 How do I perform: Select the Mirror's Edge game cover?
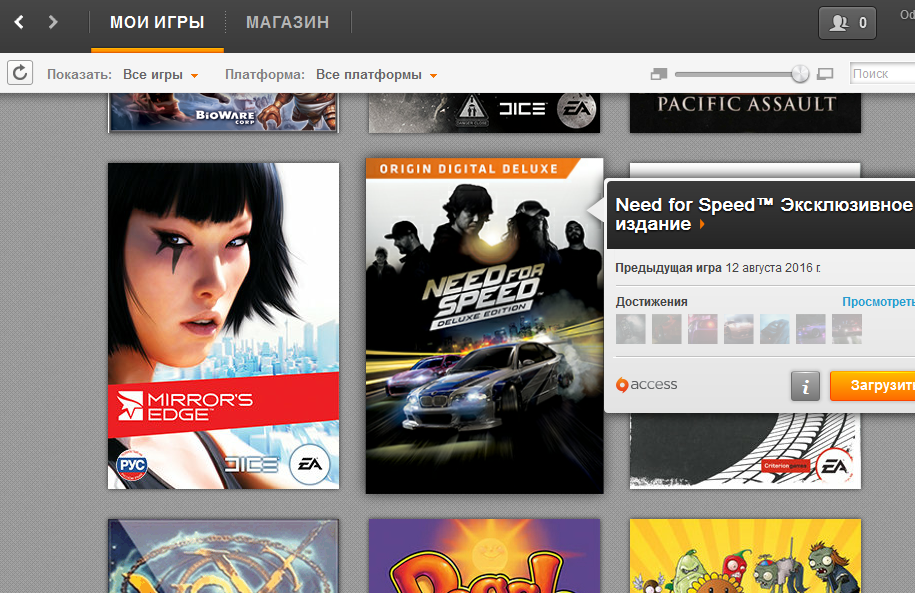coord(223,326)
